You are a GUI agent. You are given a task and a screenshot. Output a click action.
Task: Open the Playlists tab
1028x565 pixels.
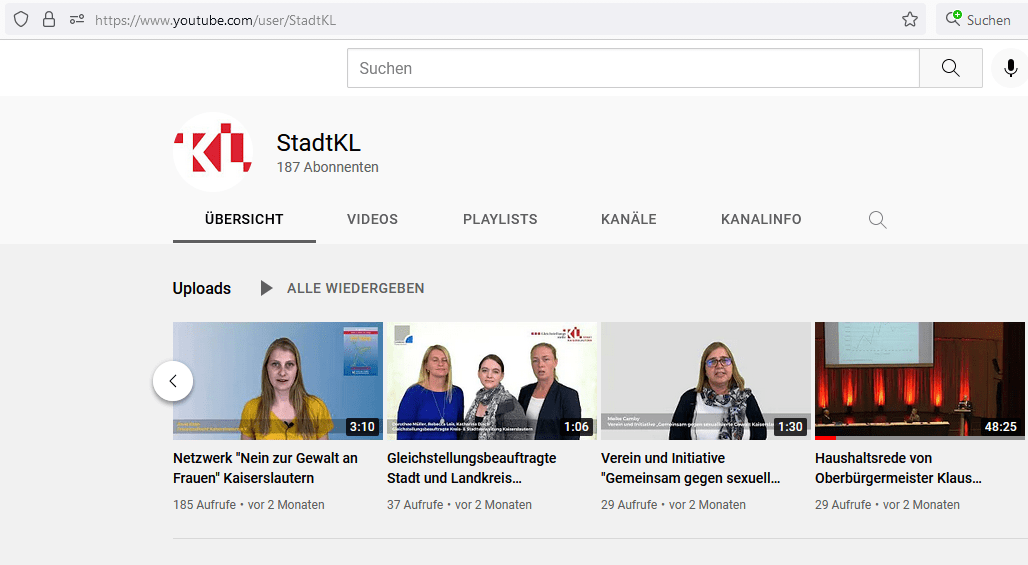pyautogui.click(x=500, y=219)
